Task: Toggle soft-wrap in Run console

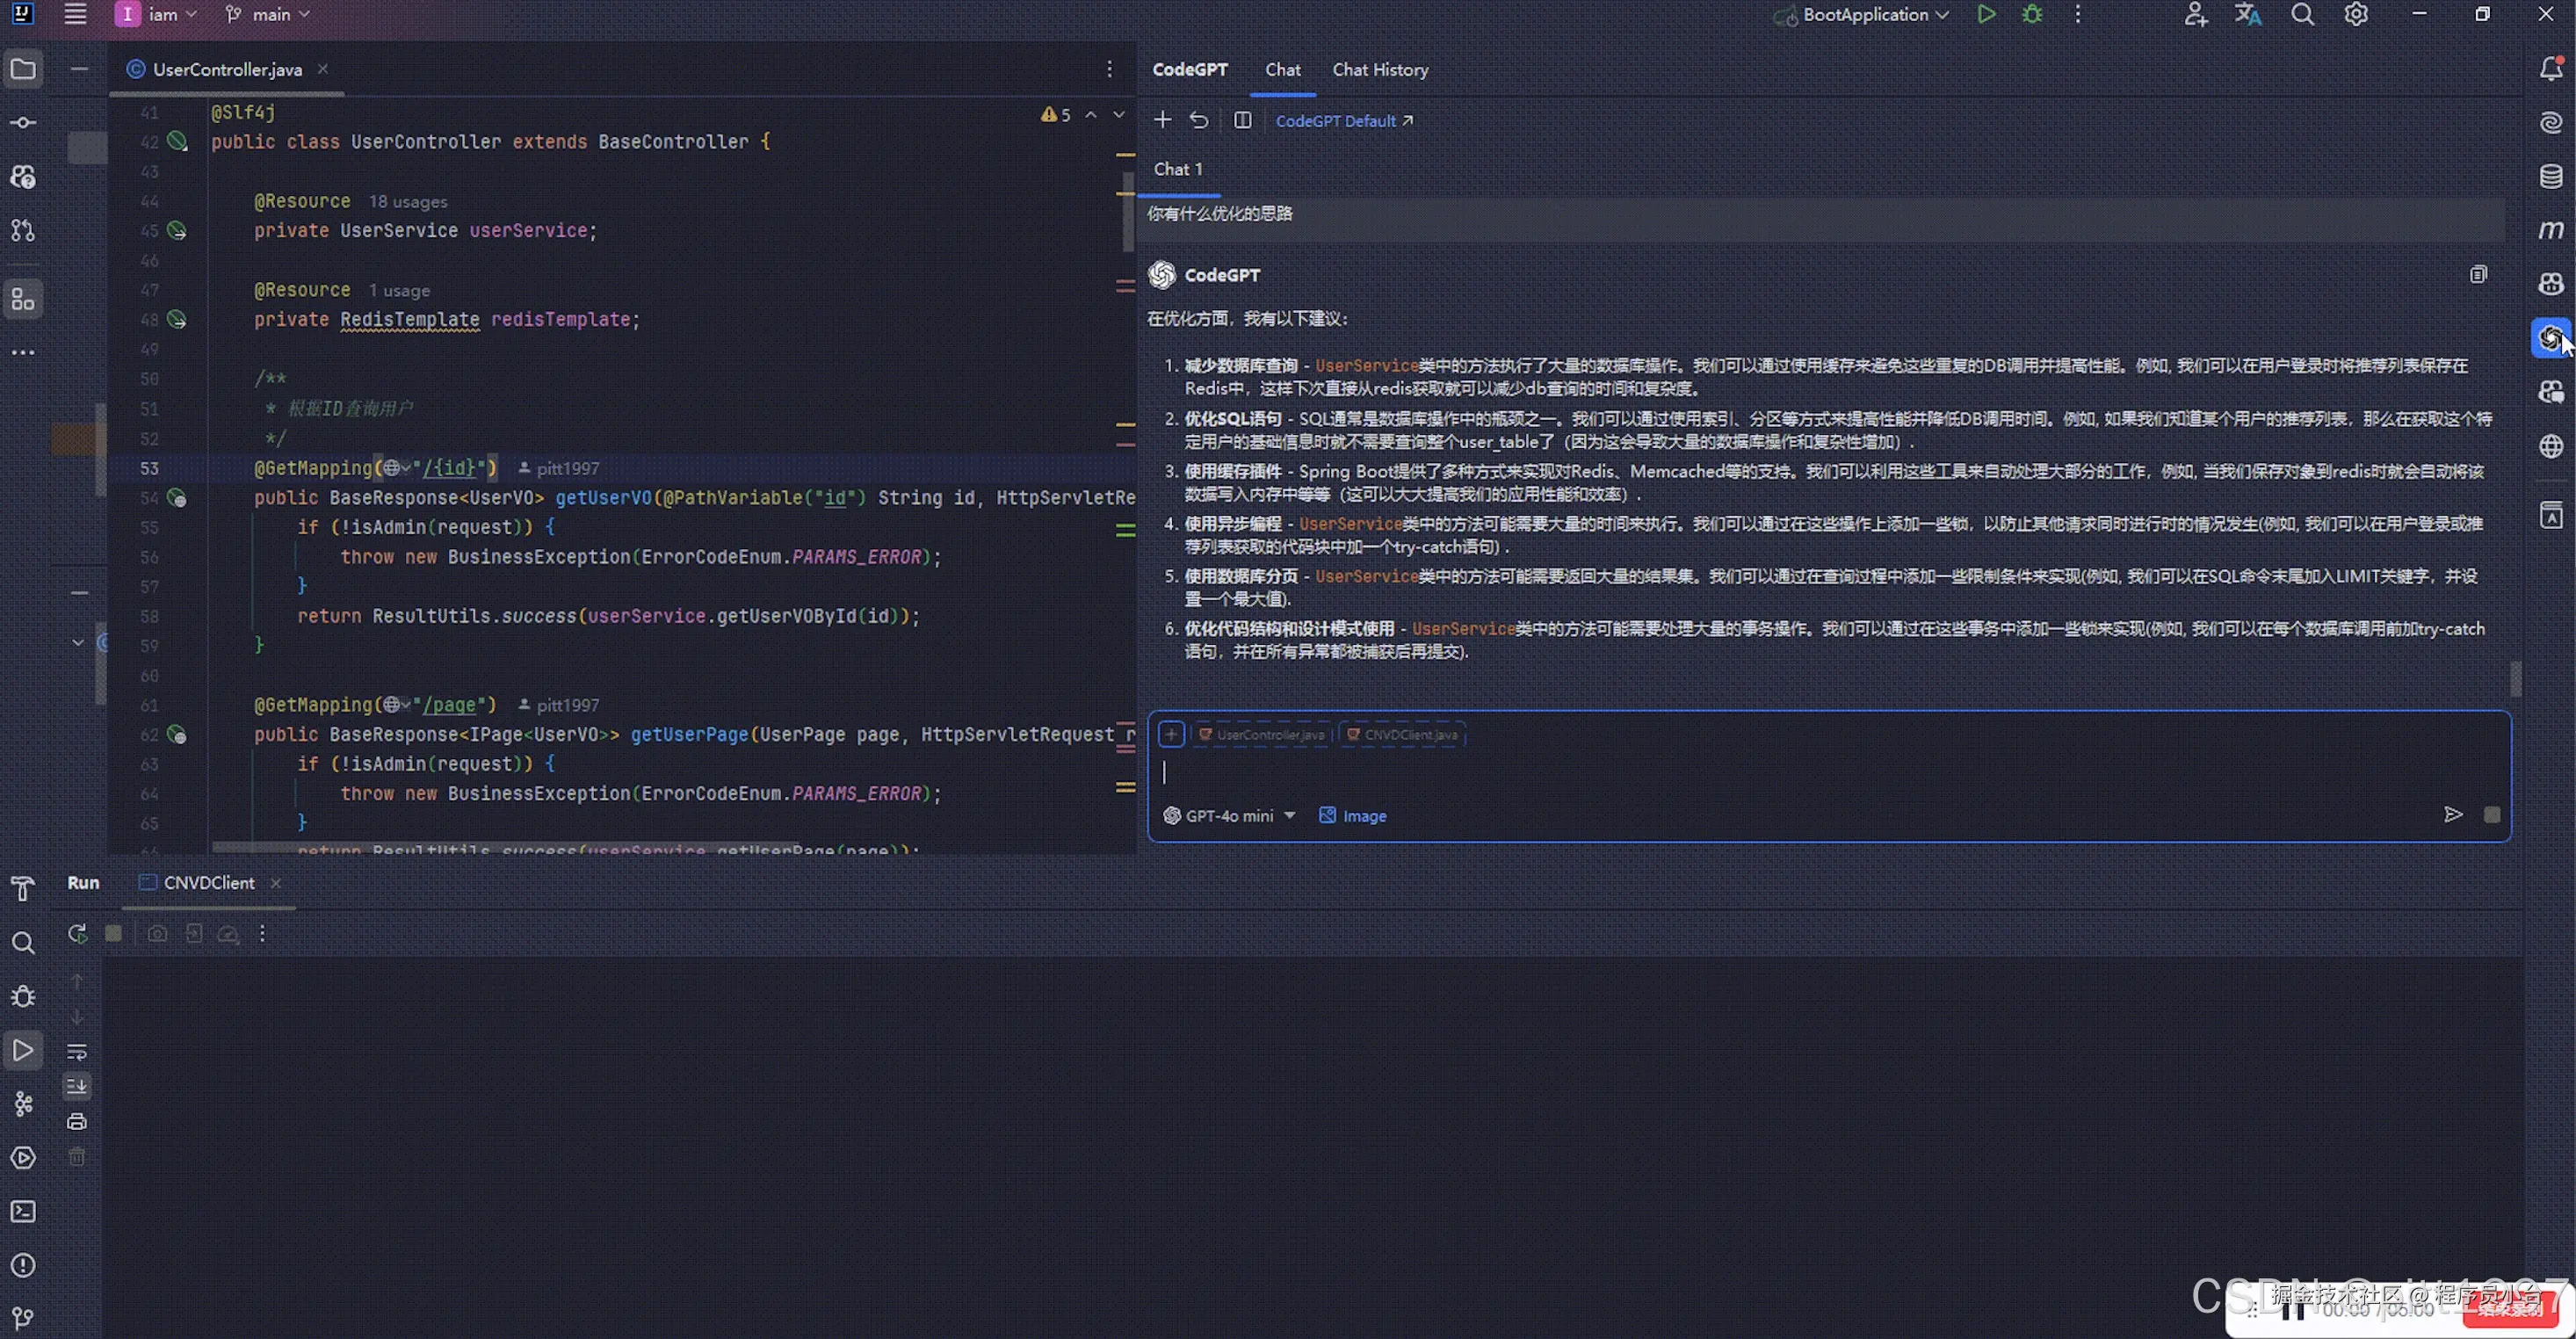Action: coord(77,1051)
